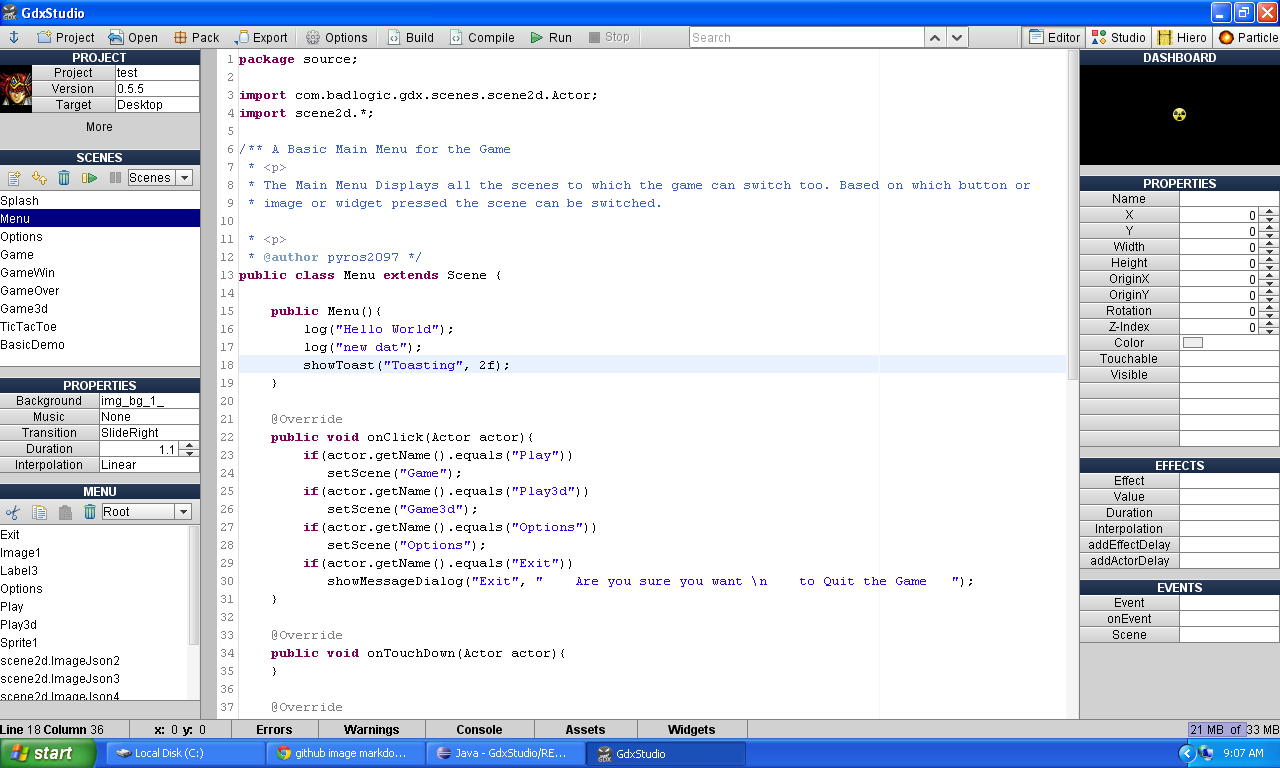Open the Root dropdown in Menu panel
This screenshot has width=1280, height=768.
146,512
